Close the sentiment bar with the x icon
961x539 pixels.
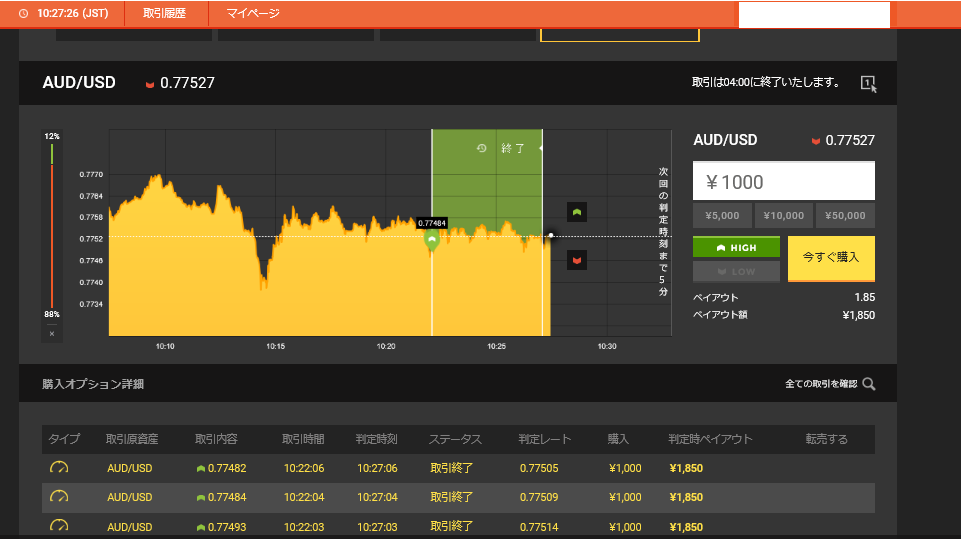(52, 333)
